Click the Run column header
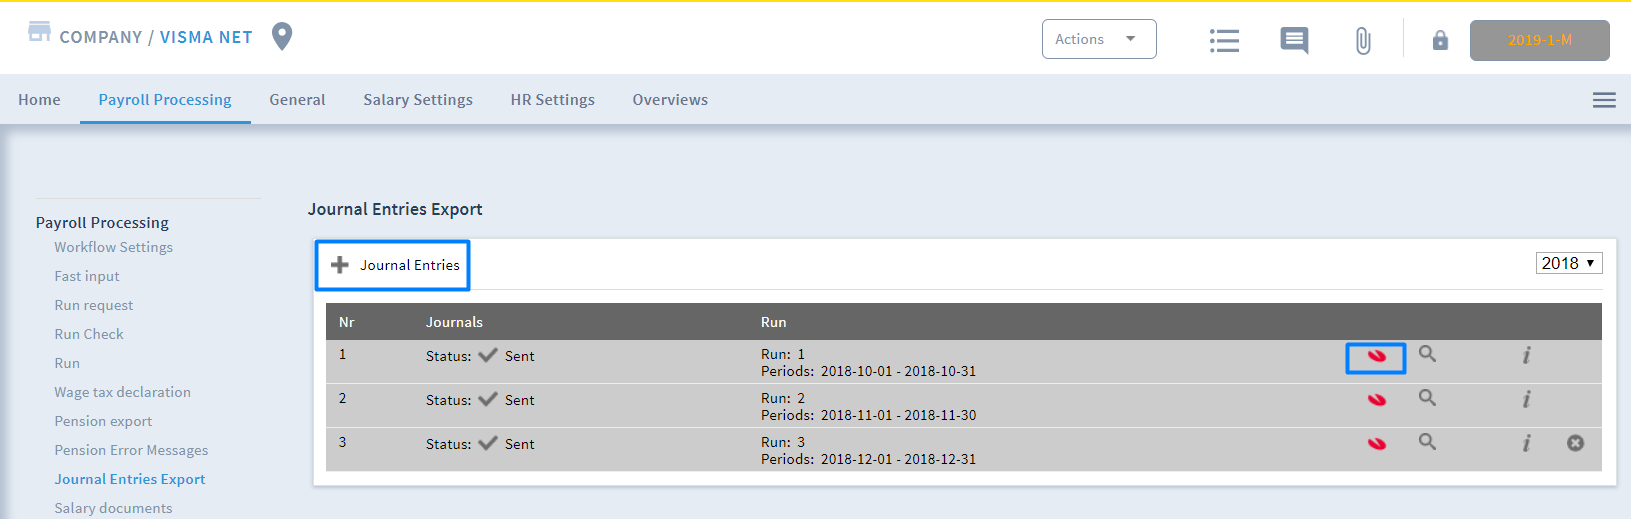 click(x=773, y=322)
